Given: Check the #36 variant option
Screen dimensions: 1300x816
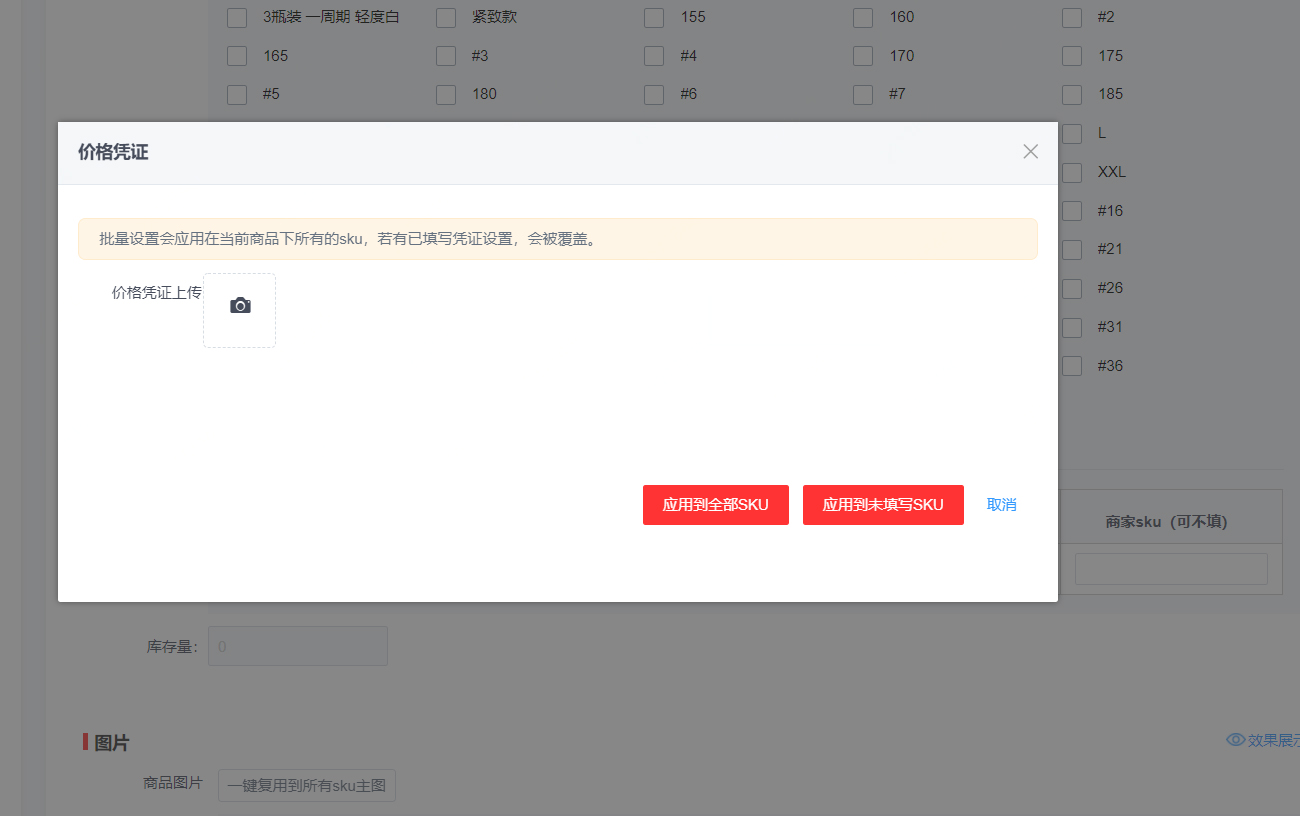Looking at the screenshot, I should pos(1071,366).
